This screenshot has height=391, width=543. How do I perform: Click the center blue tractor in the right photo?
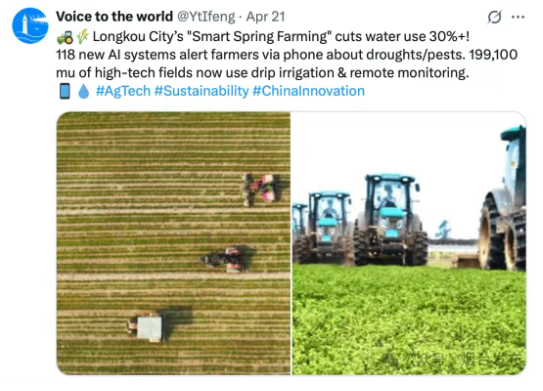pos(390,220)
